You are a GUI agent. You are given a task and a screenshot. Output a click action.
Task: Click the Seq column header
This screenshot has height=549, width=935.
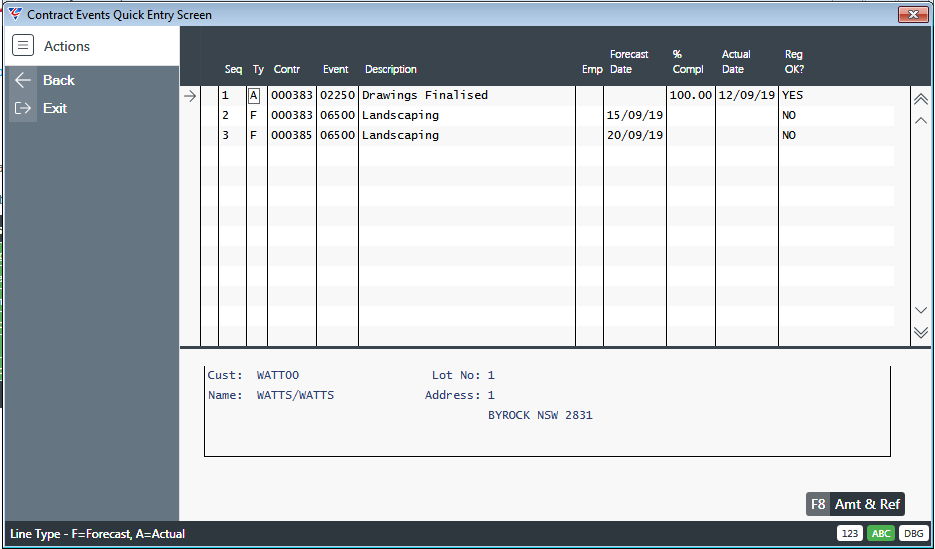(x=233, y=69)
